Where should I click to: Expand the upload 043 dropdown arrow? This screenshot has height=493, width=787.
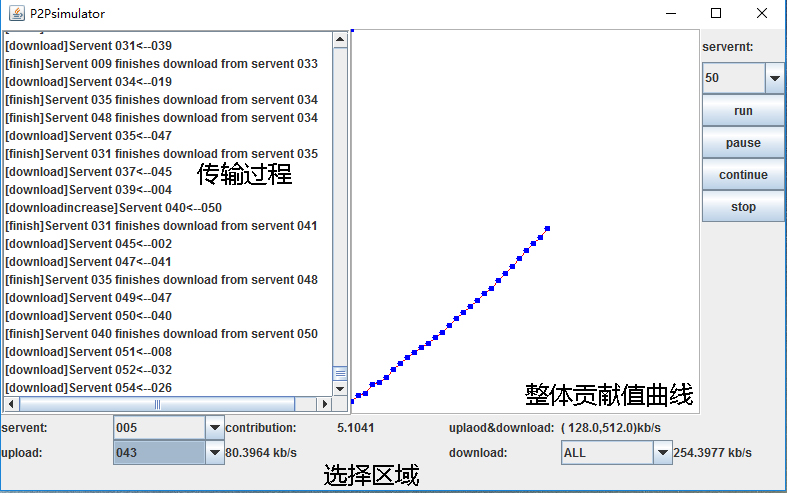pyautogui.click(x=214, y=452)
